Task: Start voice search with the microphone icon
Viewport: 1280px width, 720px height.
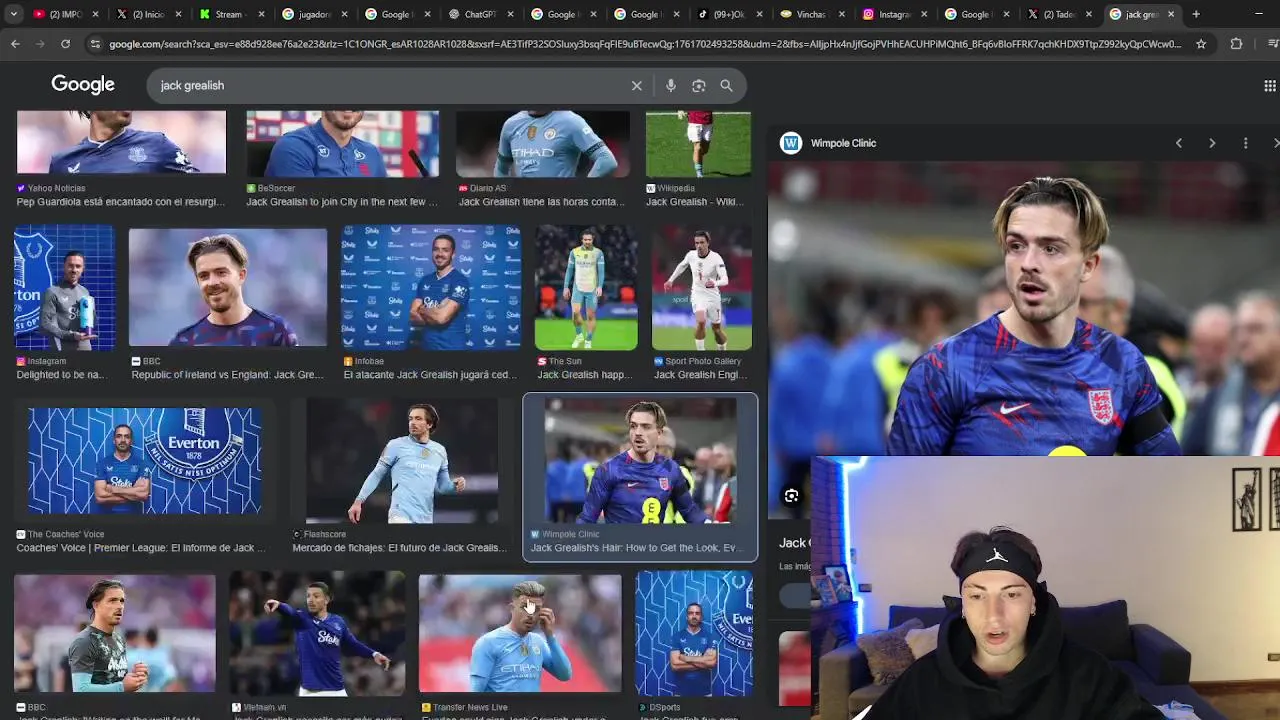Action: click(671, 86)
